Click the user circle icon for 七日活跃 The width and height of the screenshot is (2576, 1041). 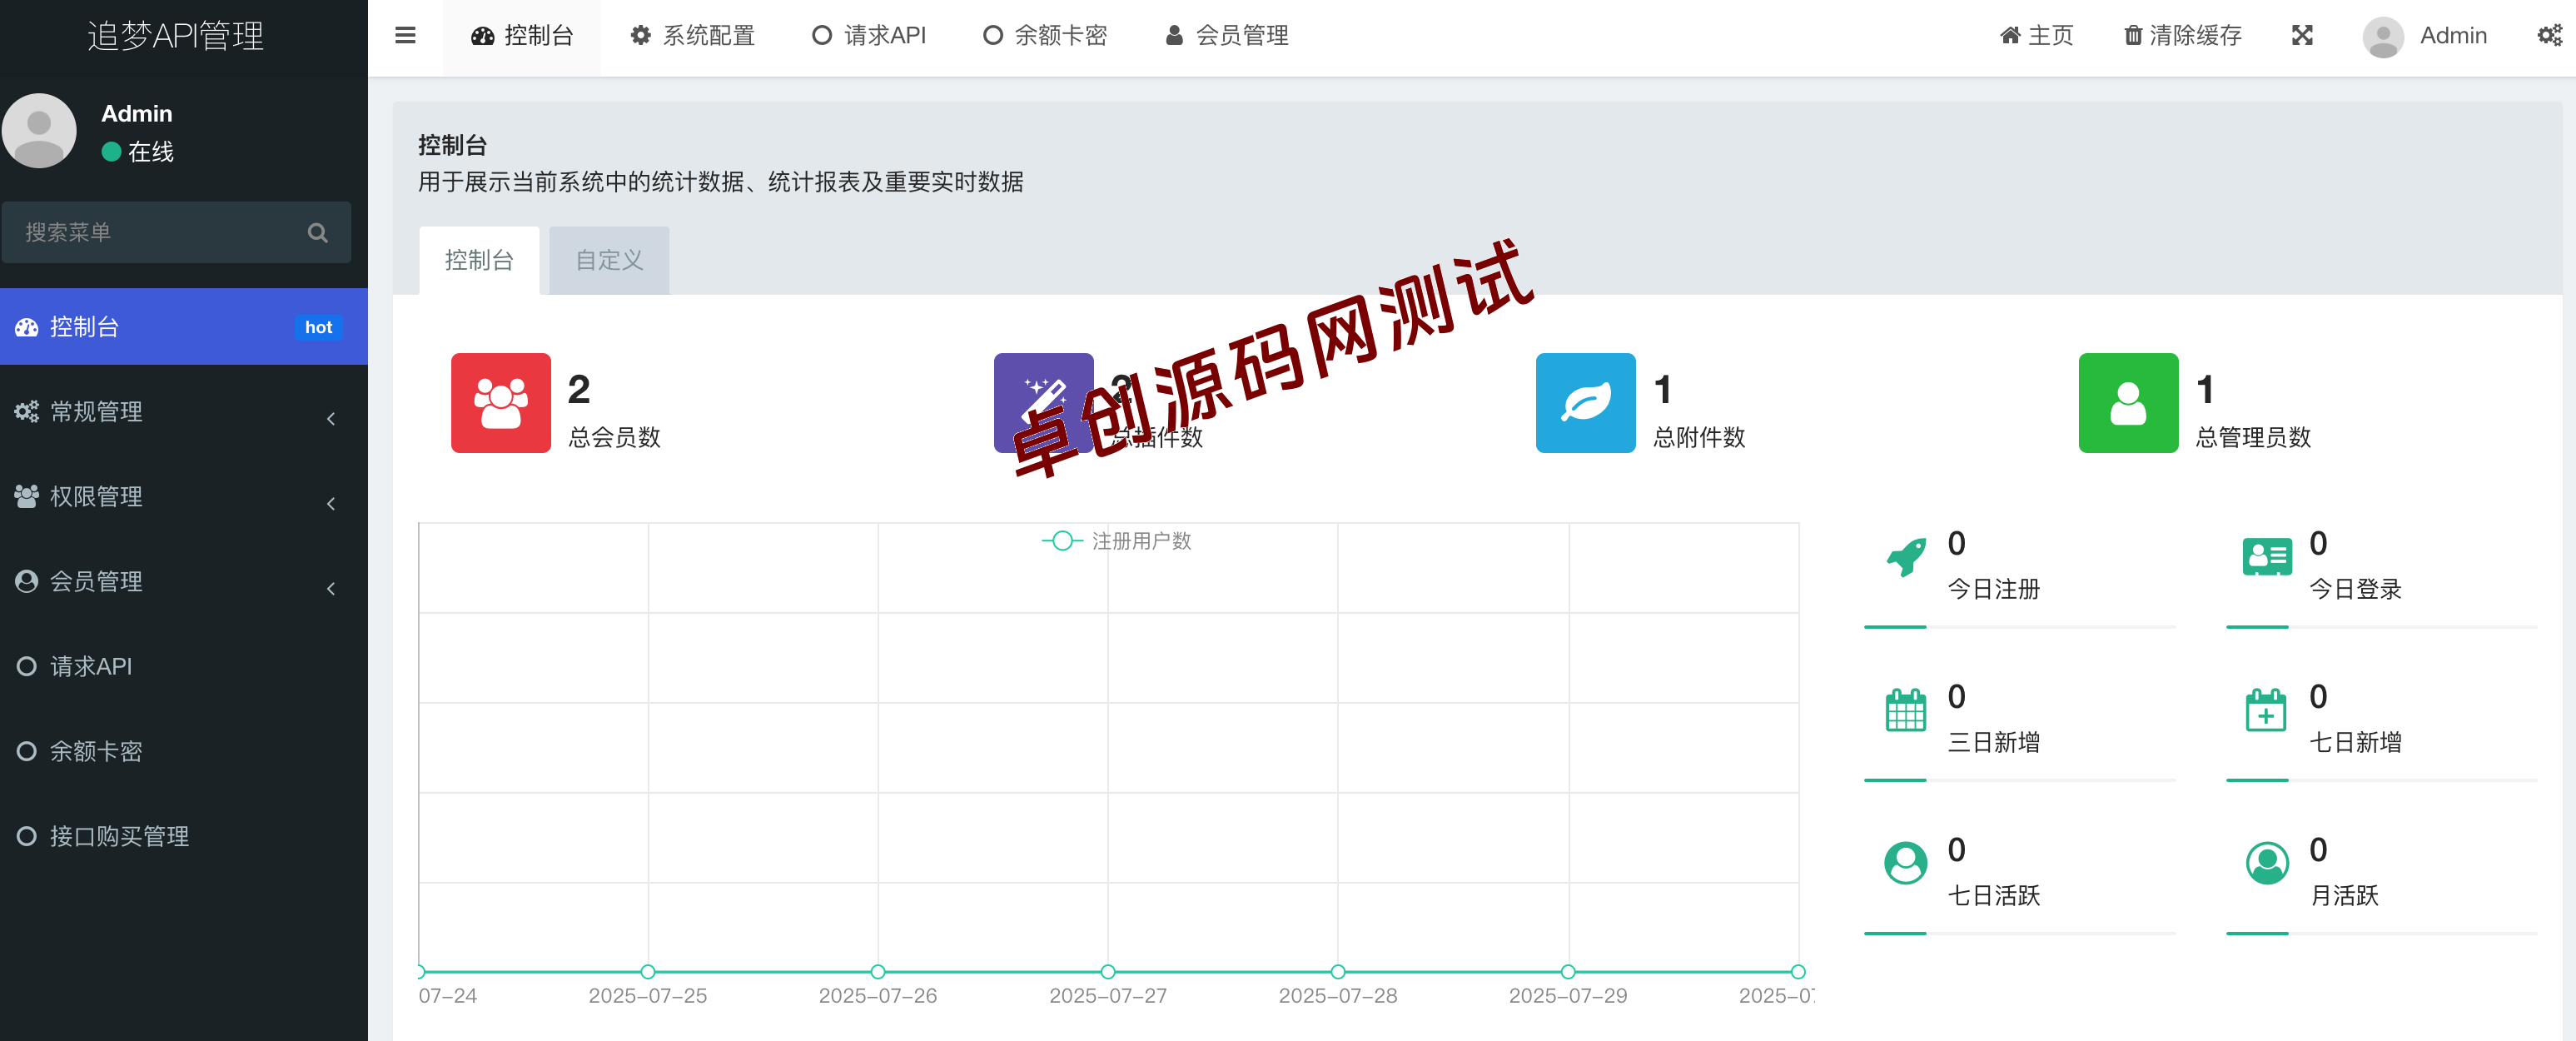pos(1905,863)
